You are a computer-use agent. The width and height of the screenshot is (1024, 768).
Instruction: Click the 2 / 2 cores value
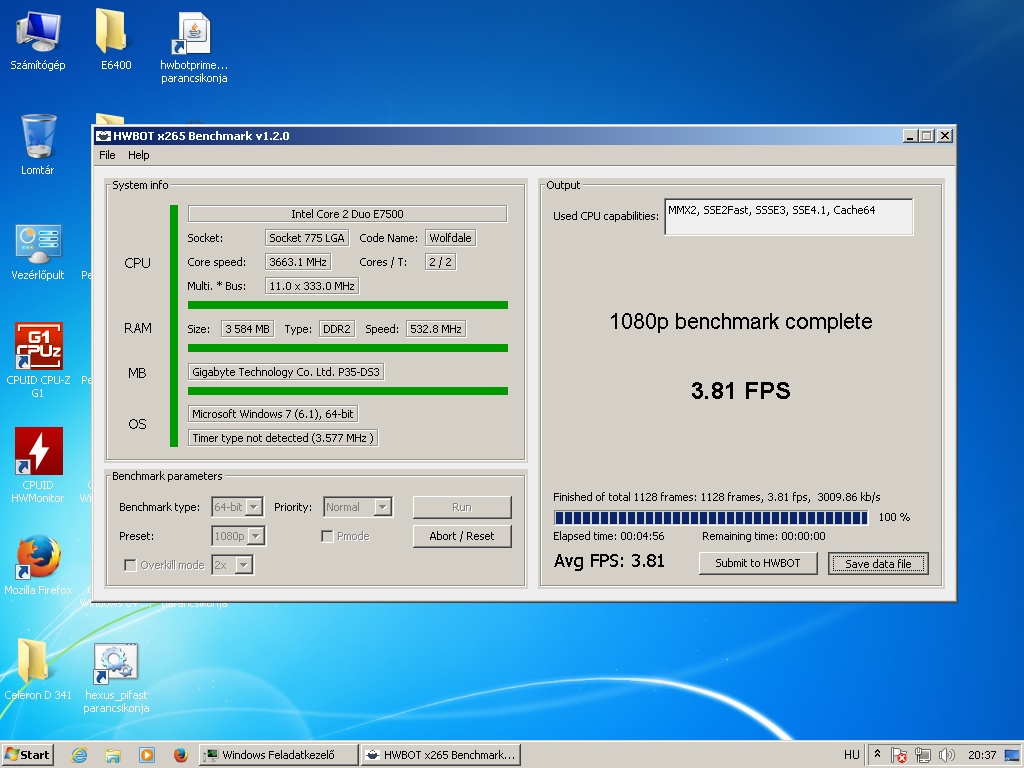pyautogui.click(x=440, y=262)
